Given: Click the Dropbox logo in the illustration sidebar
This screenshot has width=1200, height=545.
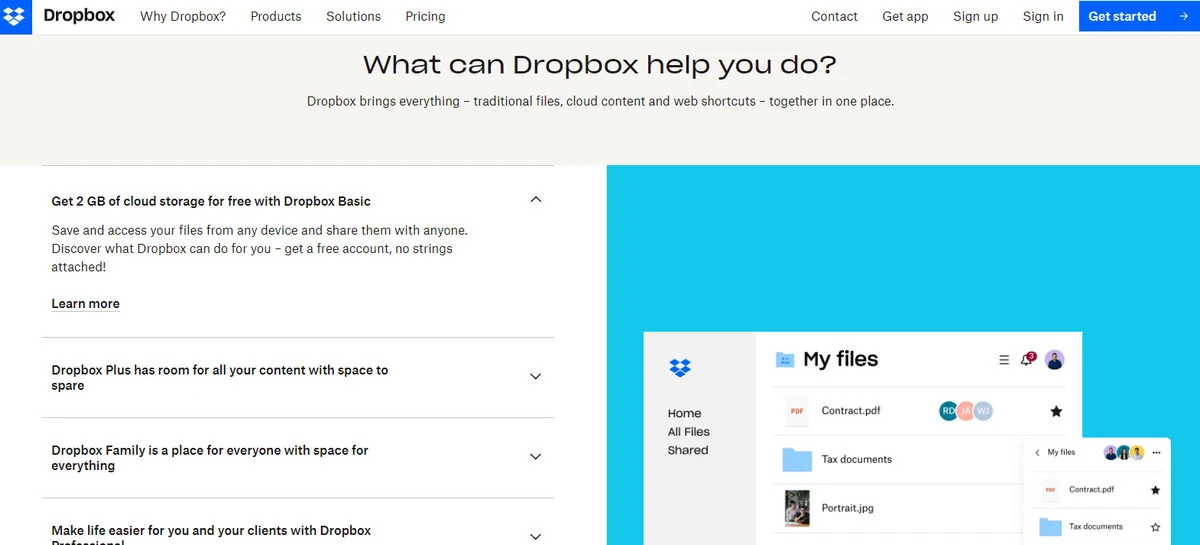Looking at the screenshot, I should [680, 367].
